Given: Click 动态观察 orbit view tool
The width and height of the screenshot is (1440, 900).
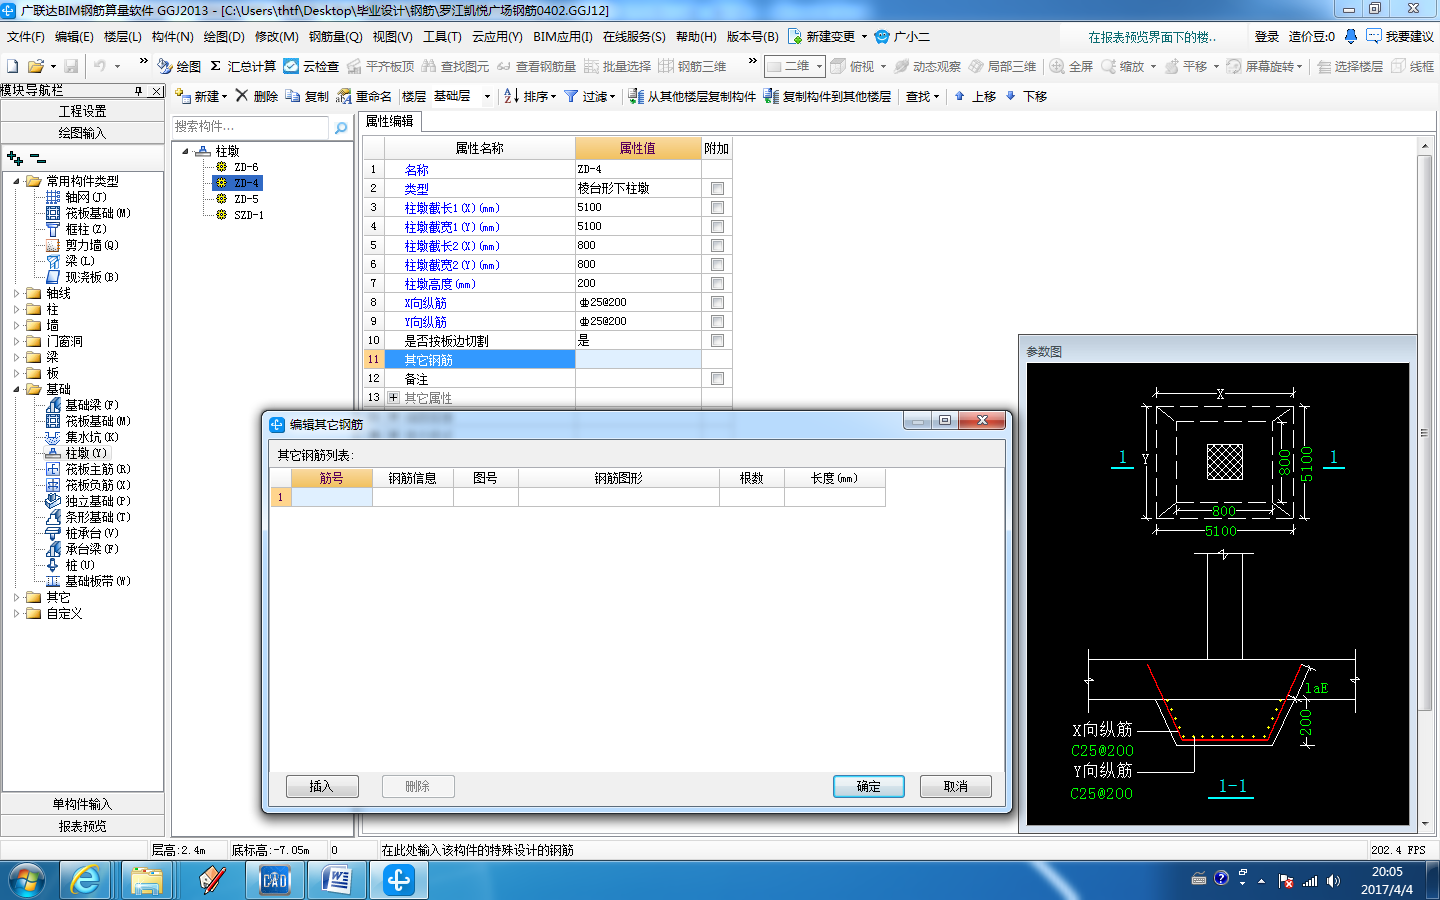Looking at the screenshot, I should point(928,66).
